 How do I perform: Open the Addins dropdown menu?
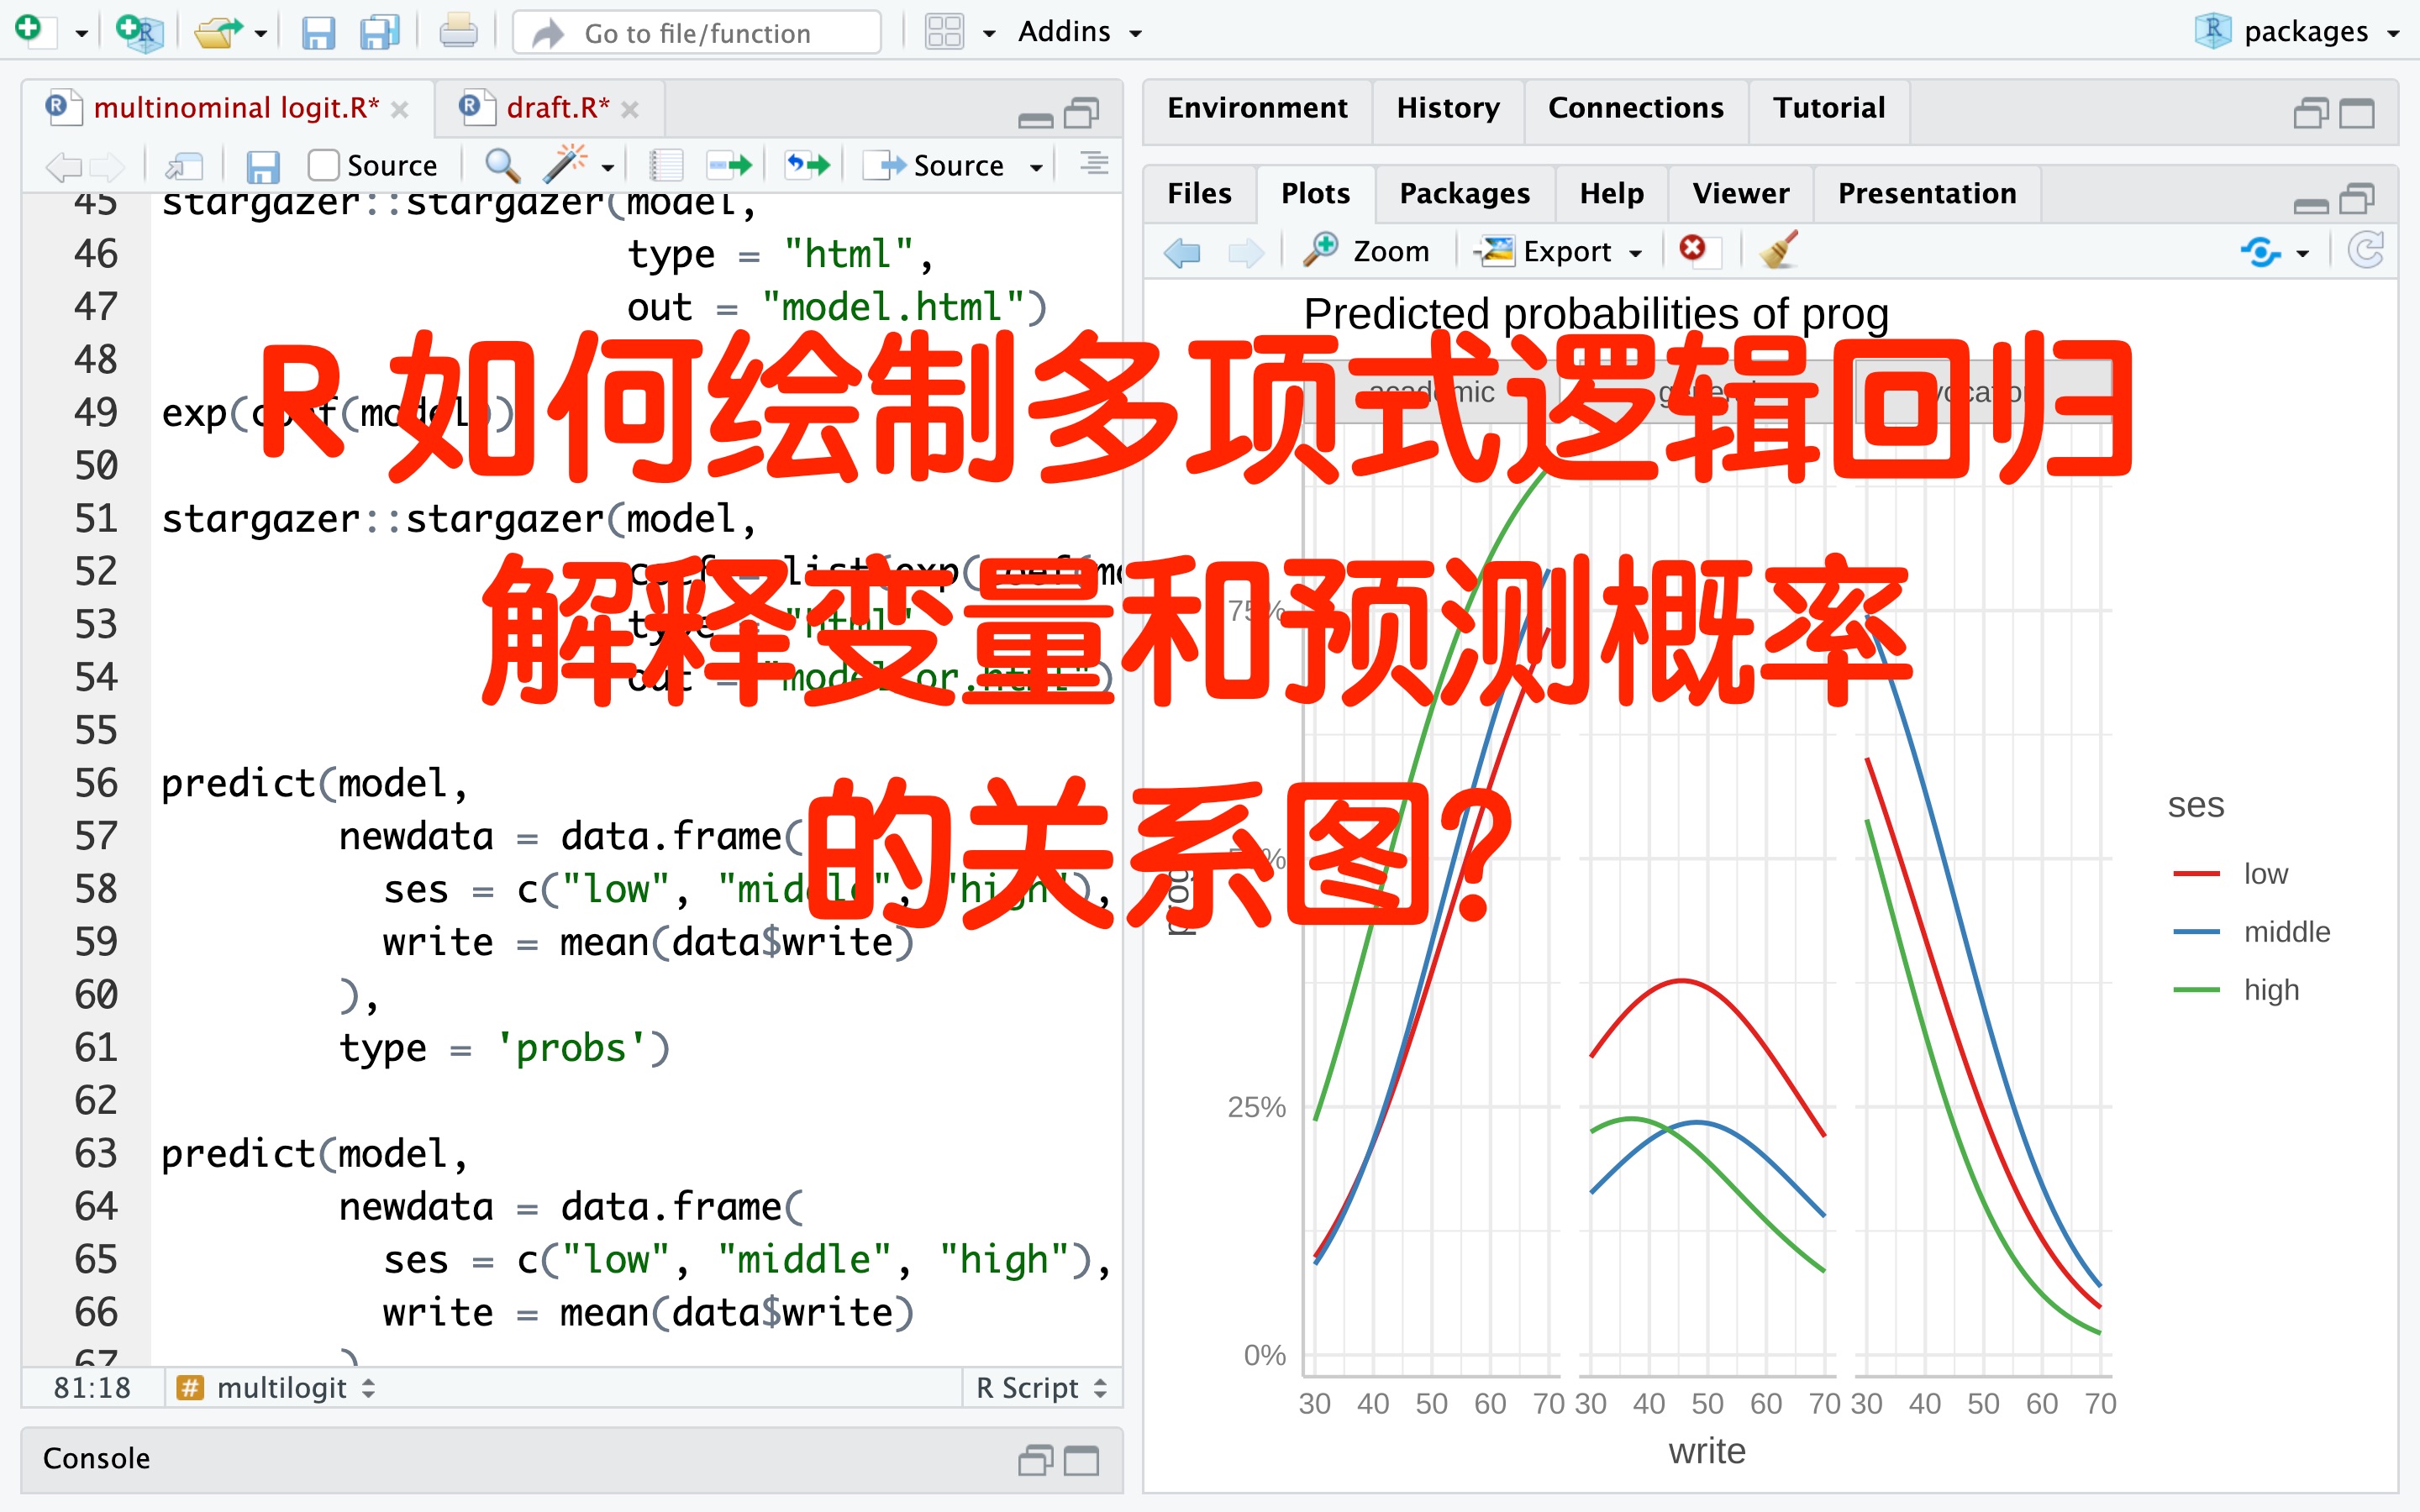[1076, 31]
